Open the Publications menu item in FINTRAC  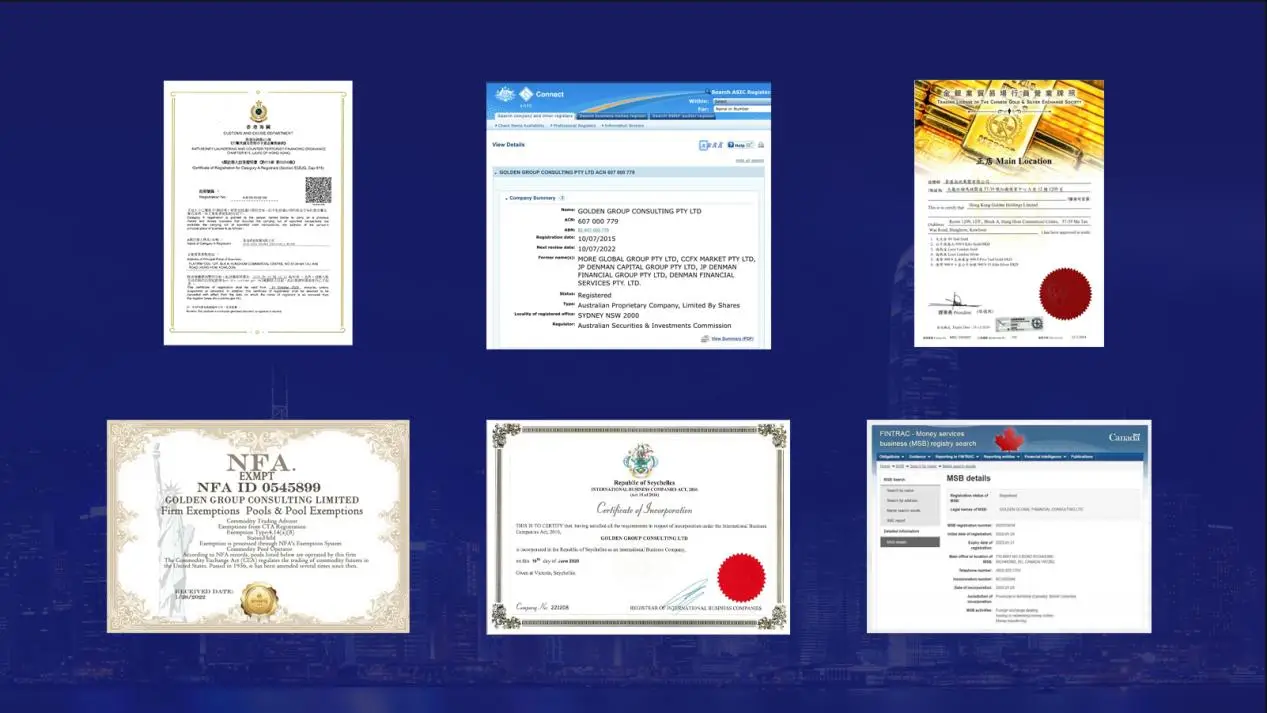[x=1081, y=457]
